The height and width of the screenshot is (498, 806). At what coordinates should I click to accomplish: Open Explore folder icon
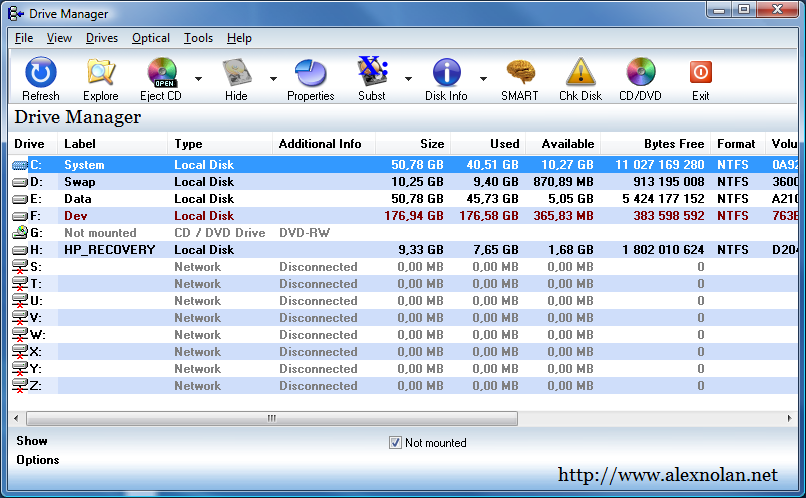pyautogui.click(x=101, y=72)
